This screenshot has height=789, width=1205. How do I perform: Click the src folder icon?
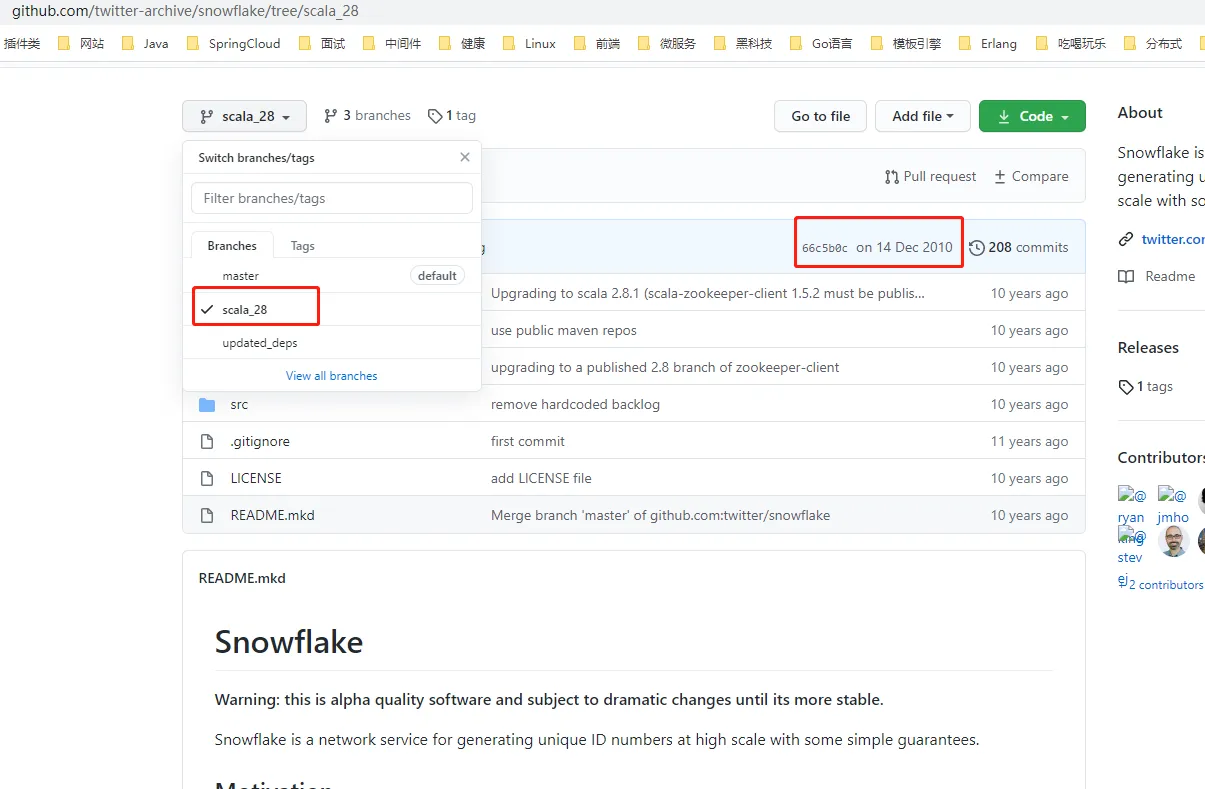click(x=207, y=404)
